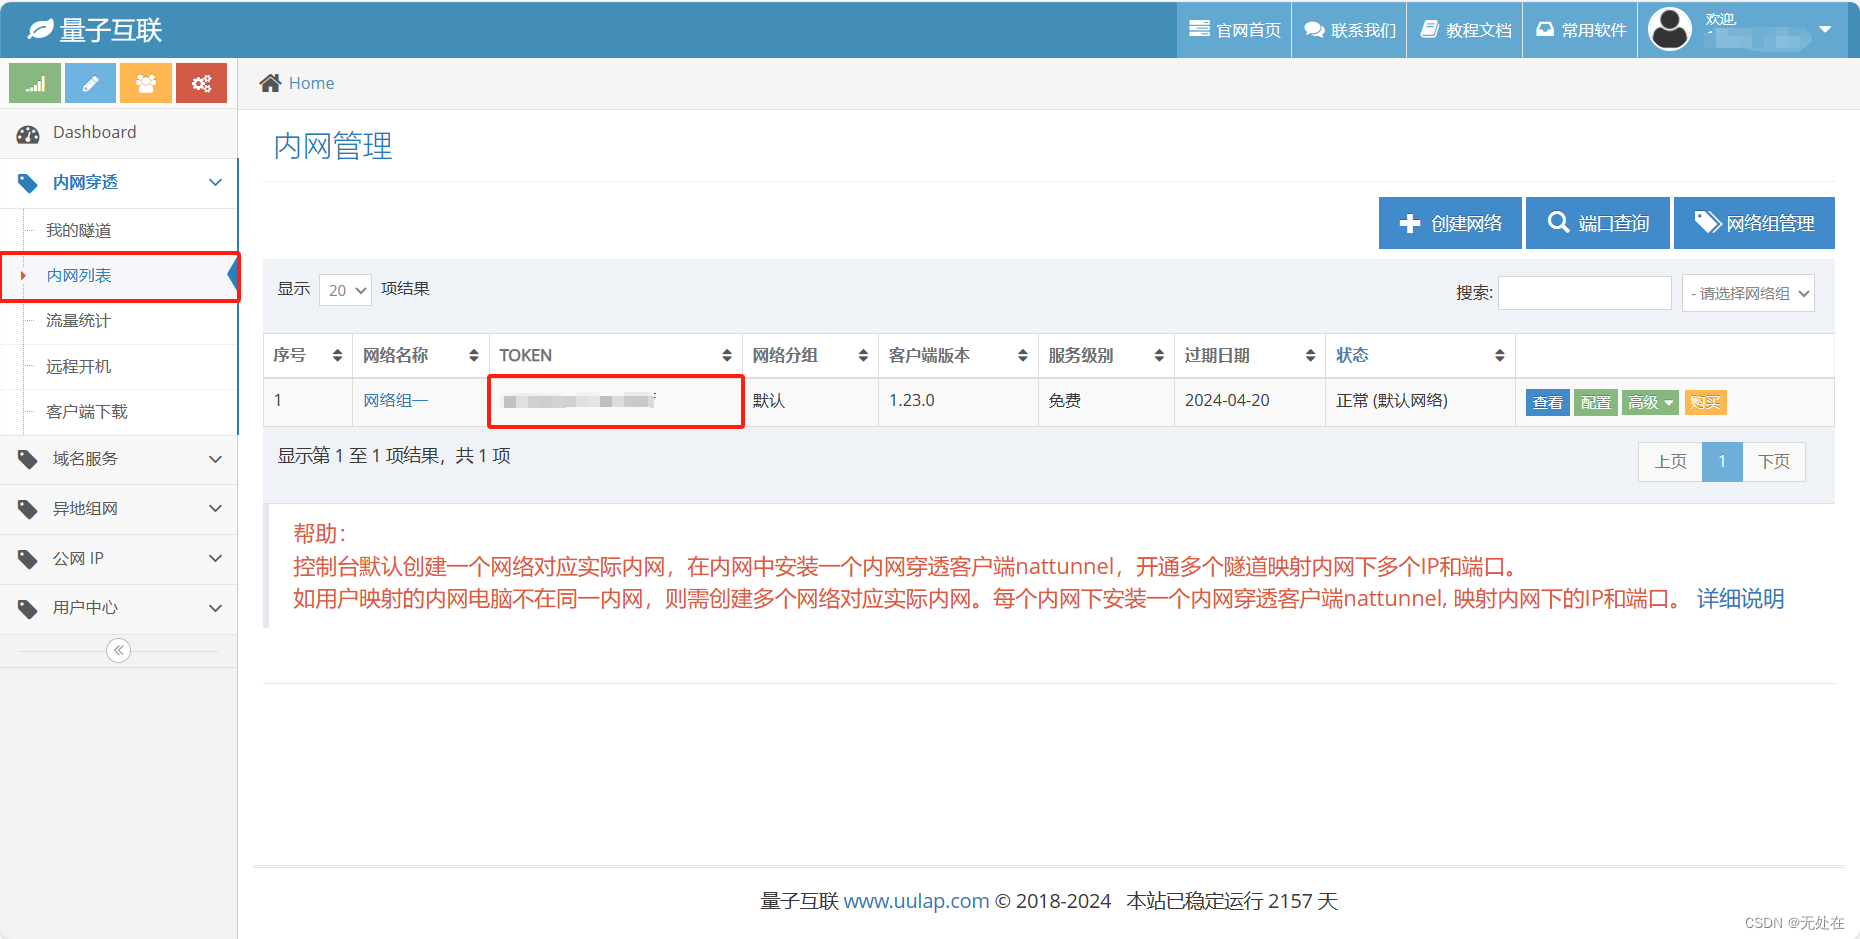The image size is (1860, 939).
Task: Open 教程文档 in the top bar
Action: (1464, 30)
